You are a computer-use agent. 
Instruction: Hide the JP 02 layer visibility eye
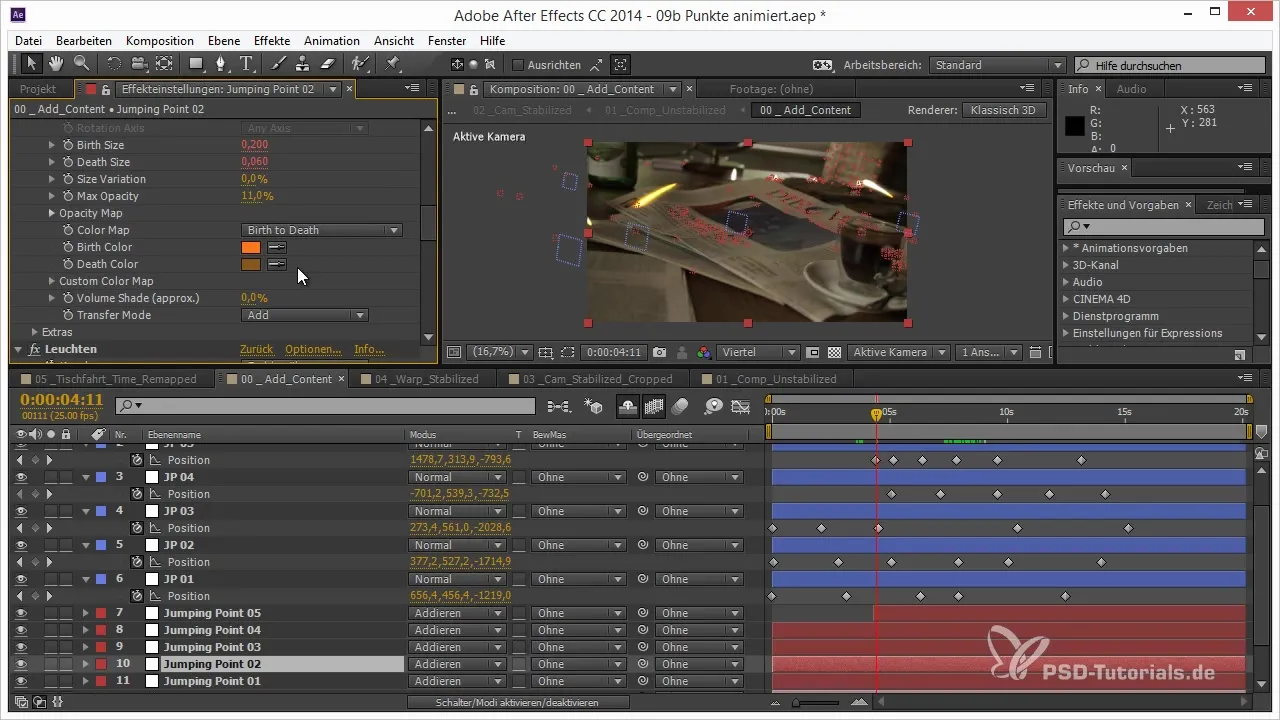click(20, 545)
